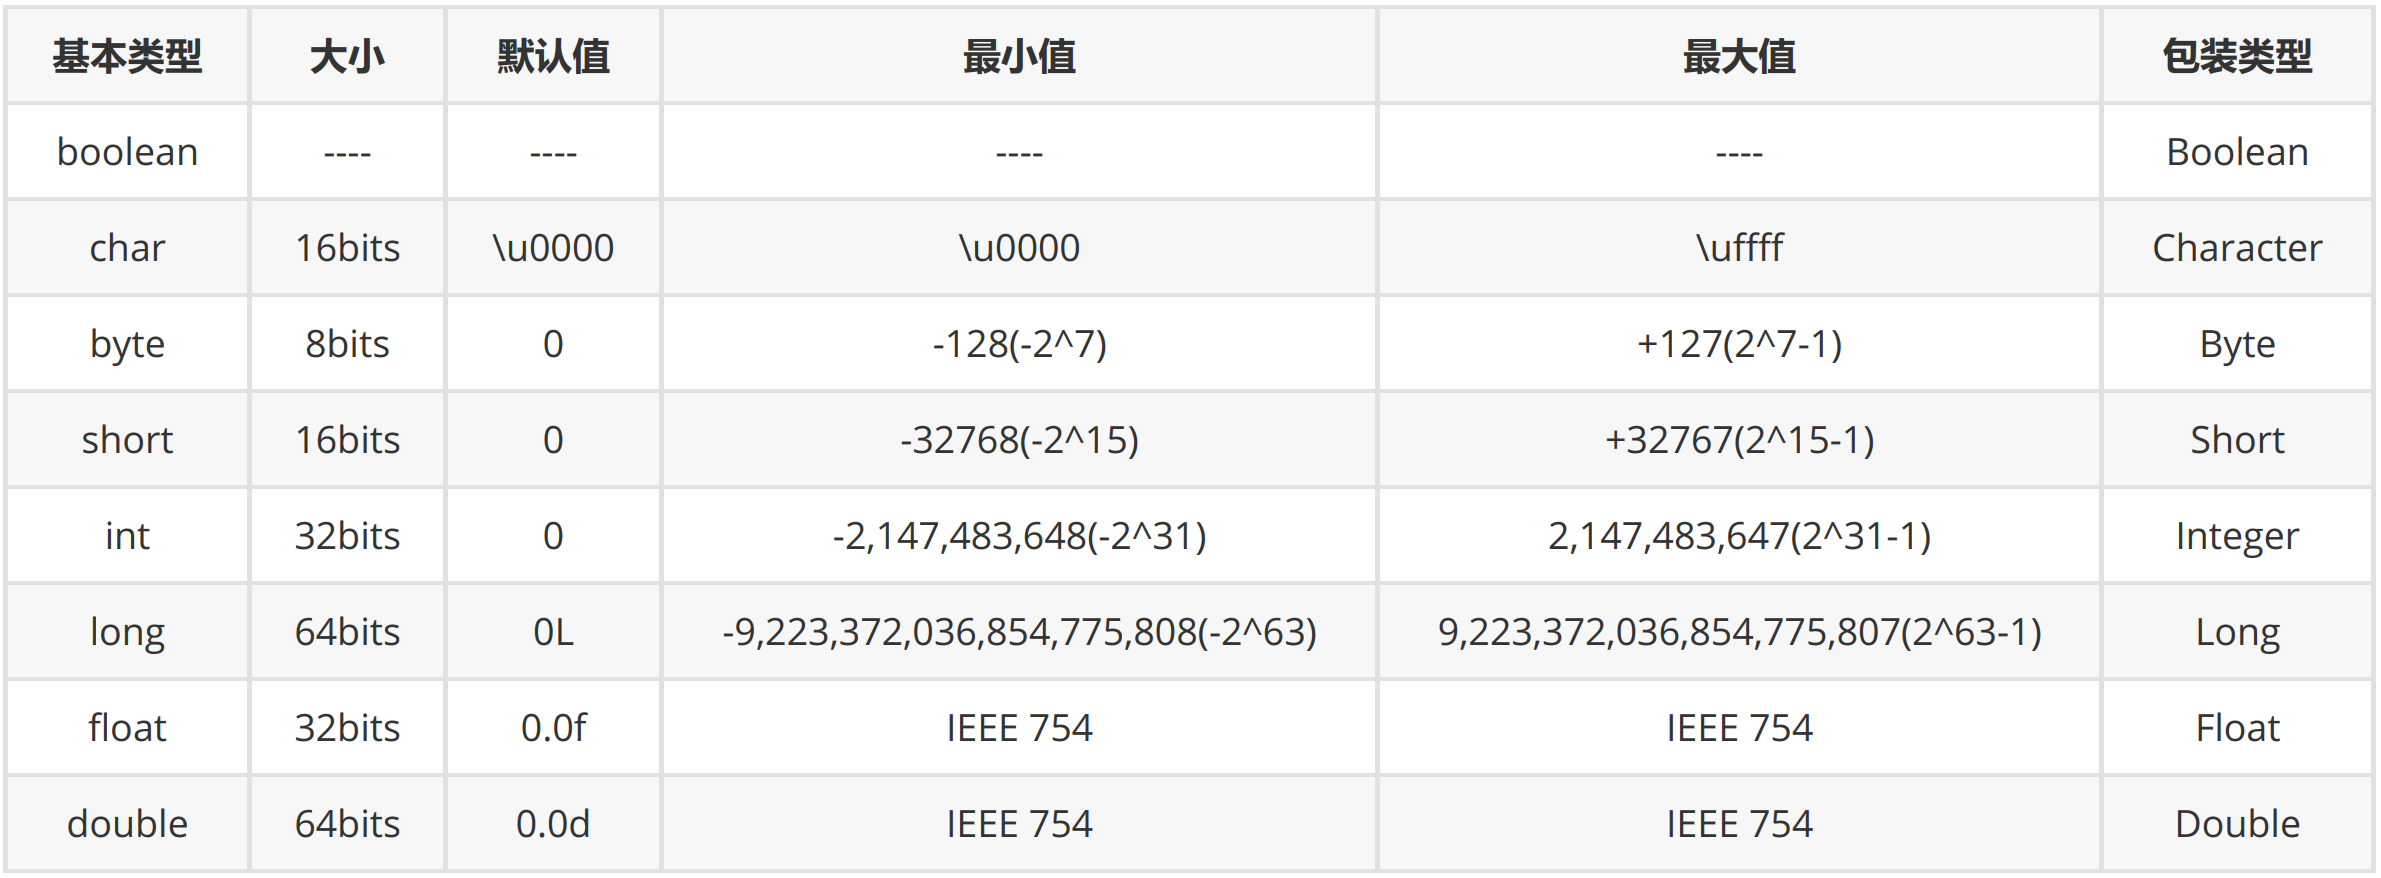
Task: Click the 包装类型 column header
Action: tap(2237, 56)
